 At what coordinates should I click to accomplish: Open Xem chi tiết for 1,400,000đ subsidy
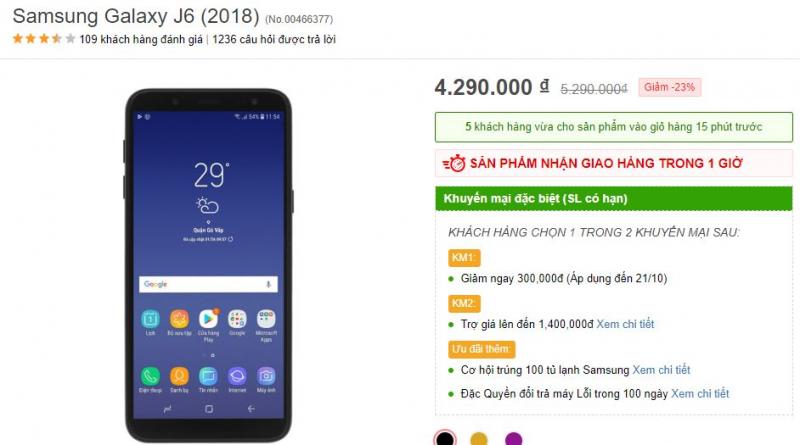(x=625, y=324)
